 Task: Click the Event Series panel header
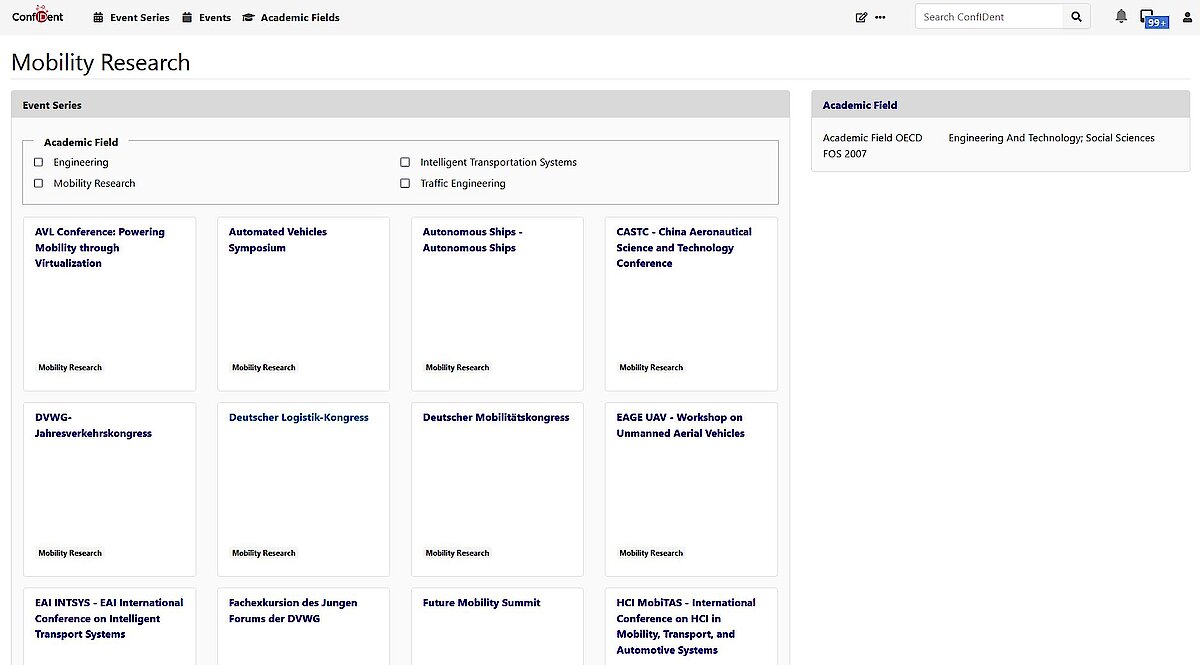[400, 105]
